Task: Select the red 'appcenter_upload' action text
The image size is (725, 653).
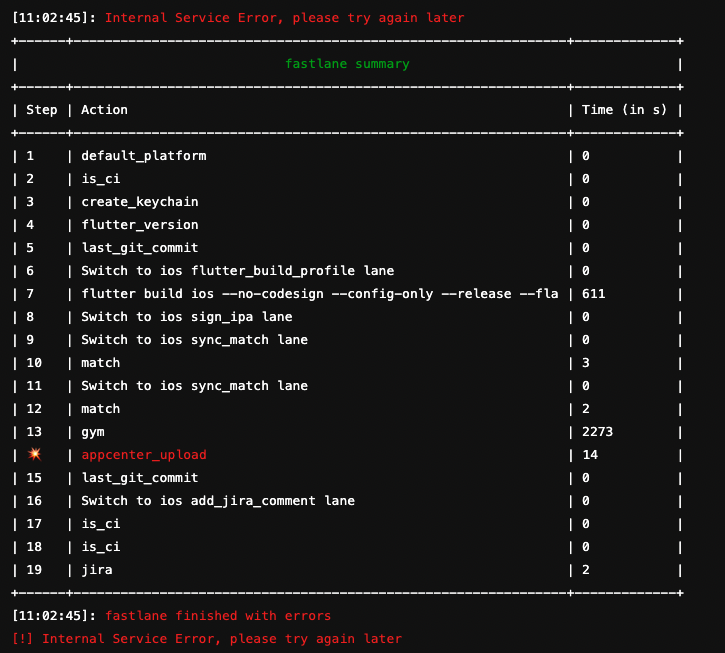Action: [x=144, y=455]
